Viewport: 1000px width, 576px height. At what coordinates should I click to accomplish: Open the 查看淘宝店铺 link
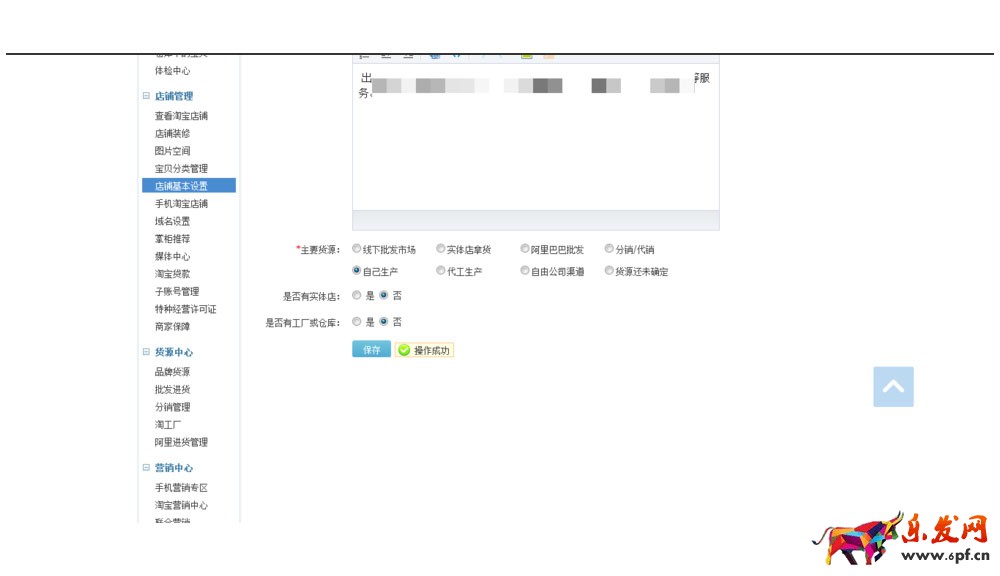(181, 116)
